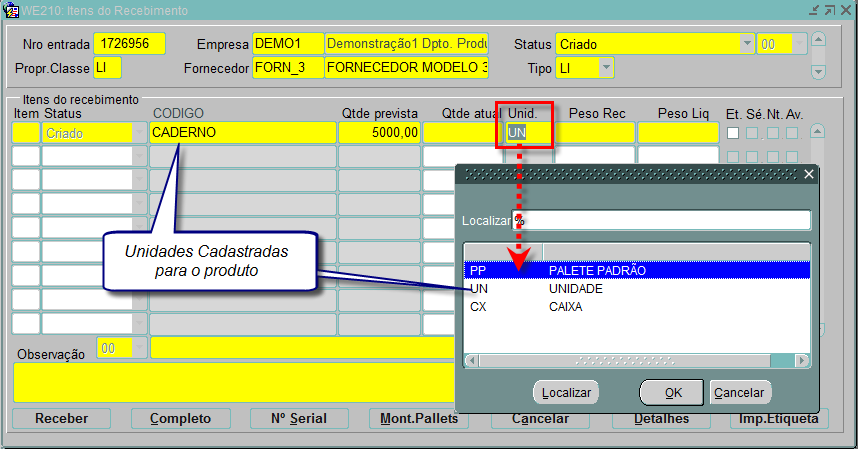This screenshot has height=449, width=858.
Task: Click Cancelar in the lookup dialog
Action: 739,393
